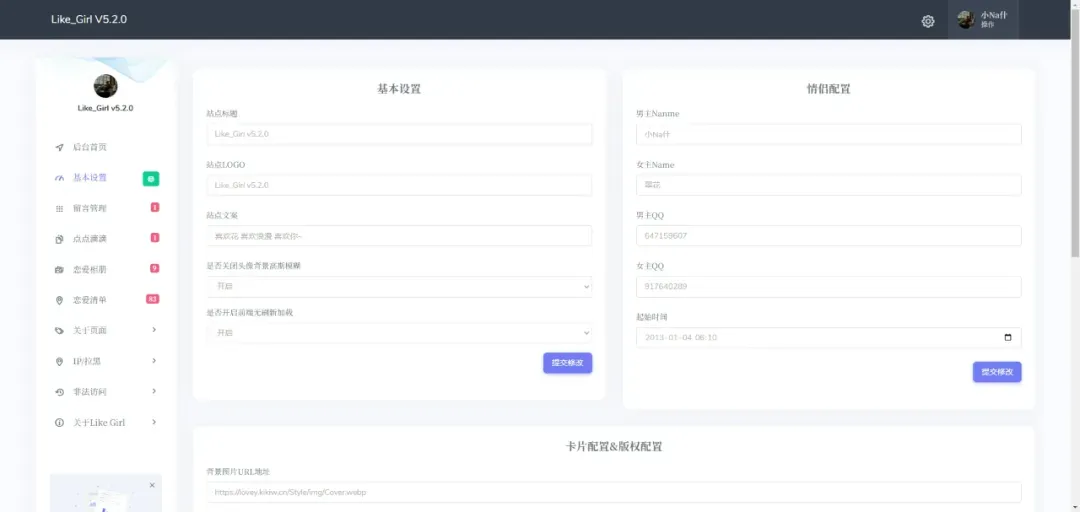Click the Like_Girl V5.2.0 header title
Image resolution: width=1080 pixels, height=512 pixels.
(89, 19)
